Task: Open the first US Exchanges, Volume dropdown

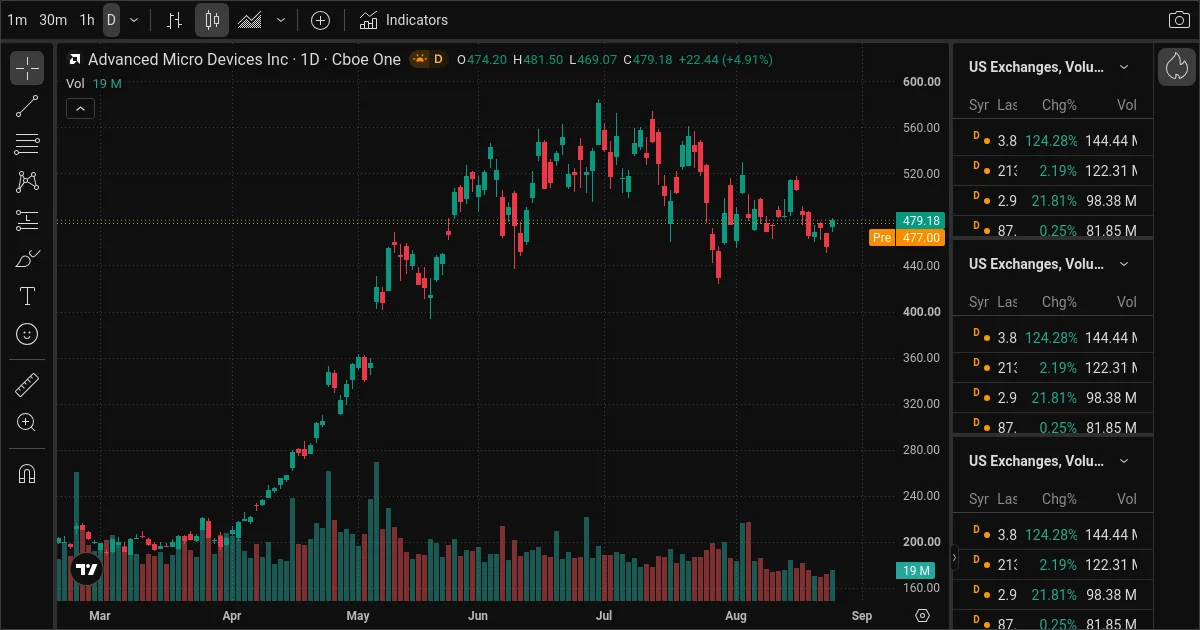Action: [x=1049, y=67]
